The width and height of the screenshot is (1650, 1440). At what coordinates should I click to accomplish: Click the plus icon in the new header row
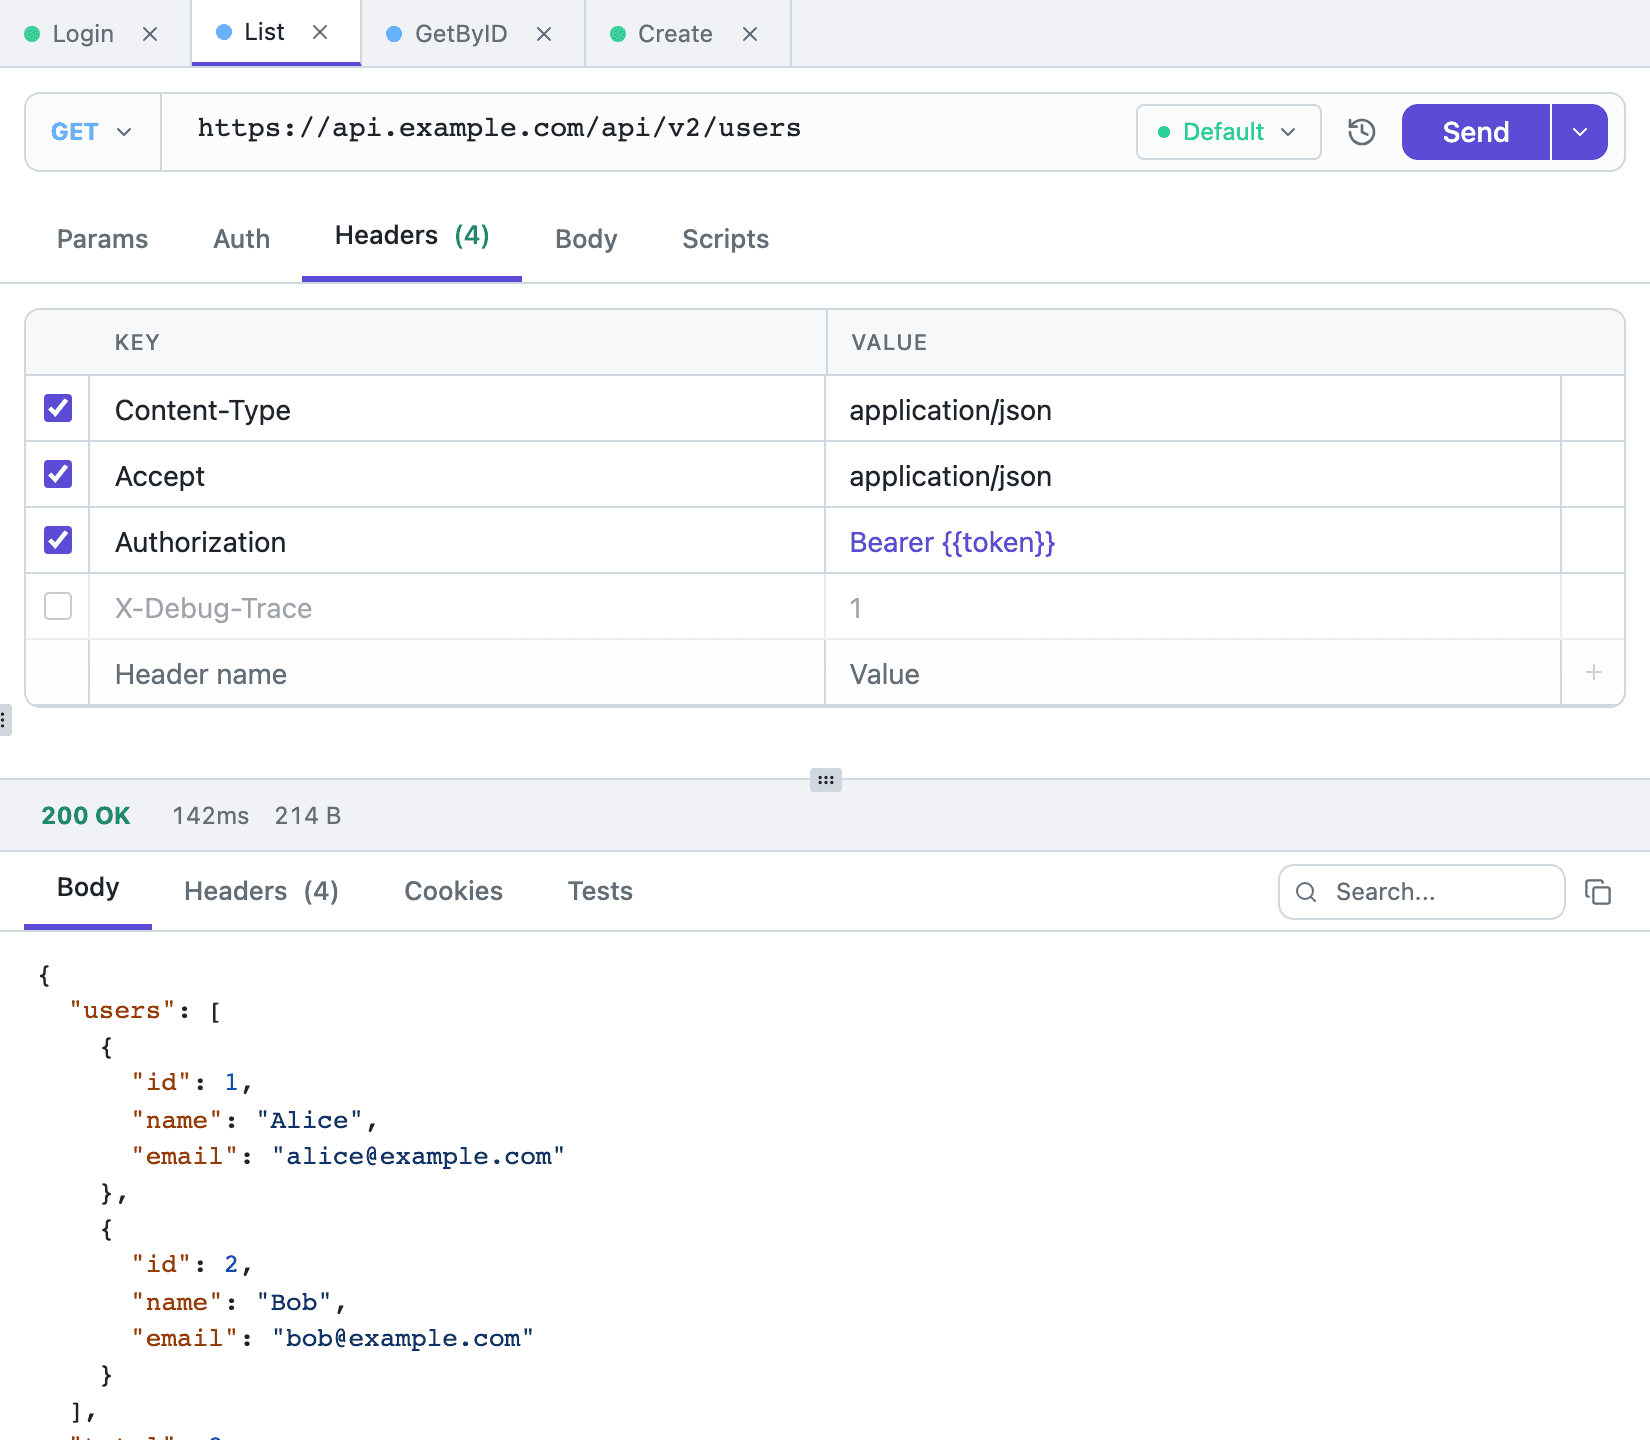coord(1594,673)
